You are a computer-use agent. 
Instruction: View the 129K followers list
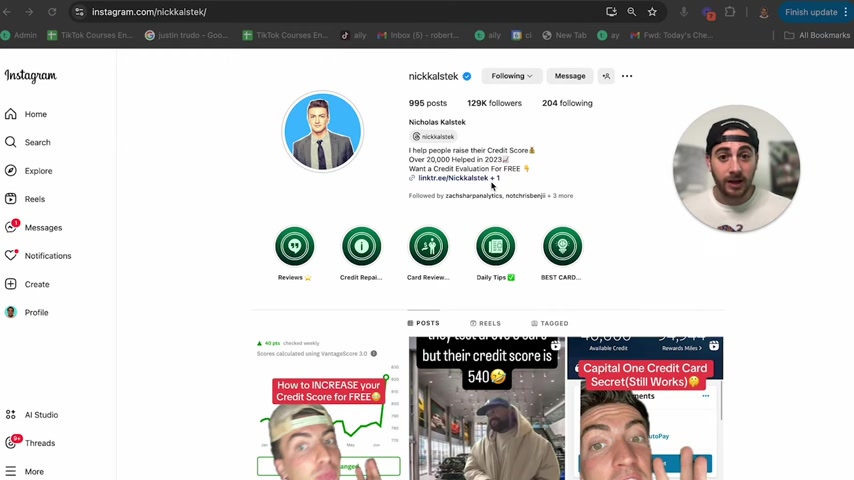click(x=494, y=103)
